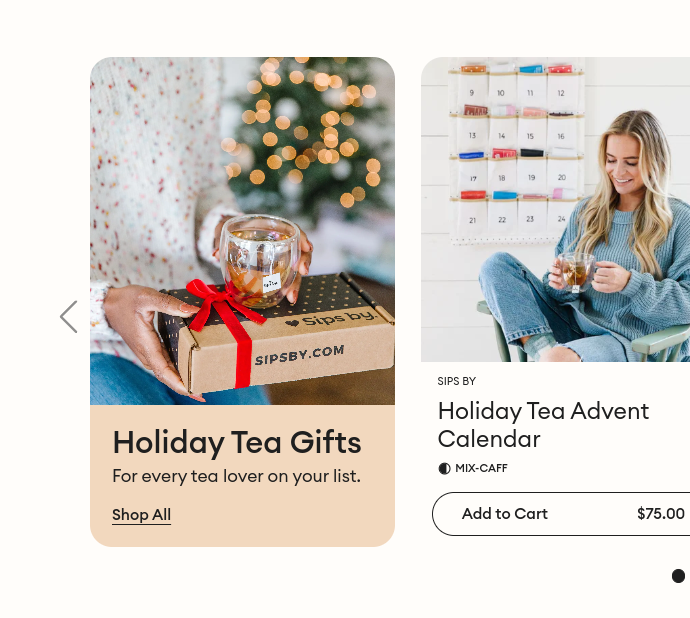Click the SIPS BY brand label
This screenshot has width=690, height=618.
[457, 381]
